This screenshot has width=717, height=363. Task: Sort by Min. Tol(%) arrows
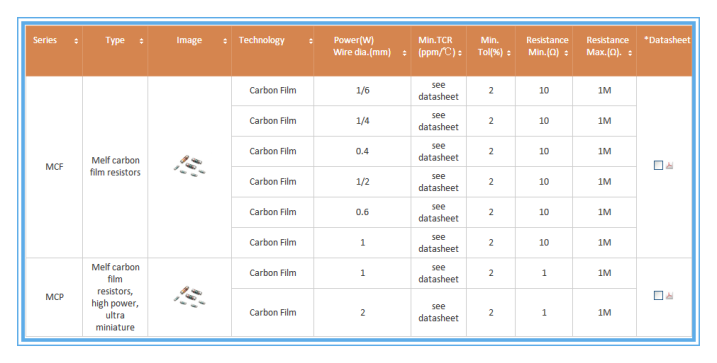pyautogui.click(x=508, y=53)
